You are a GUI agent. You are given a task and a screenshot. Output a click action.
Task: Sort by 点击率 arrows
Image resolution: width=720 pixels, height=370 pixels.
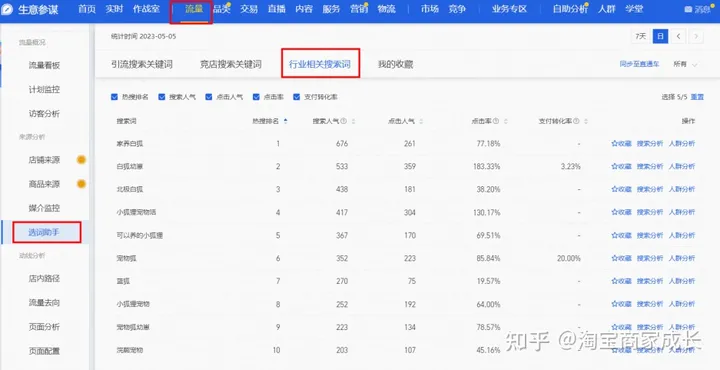click(x=506, y=121)
